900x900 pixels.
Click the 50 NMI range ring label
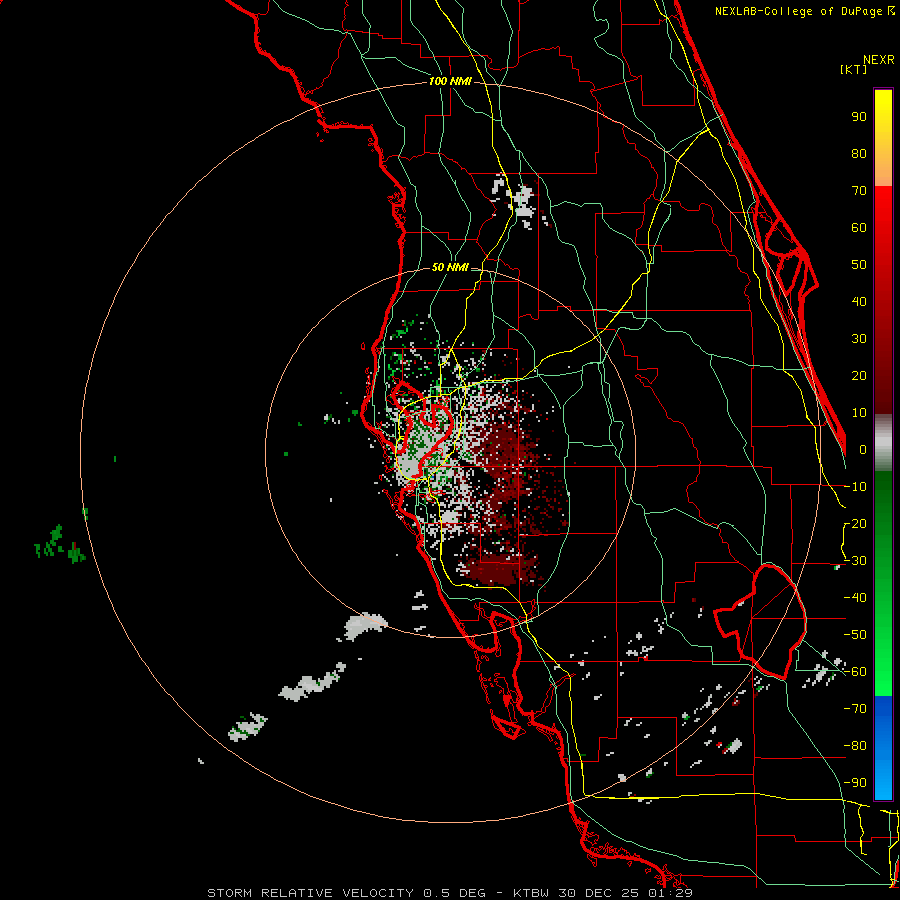click(450, 267)
